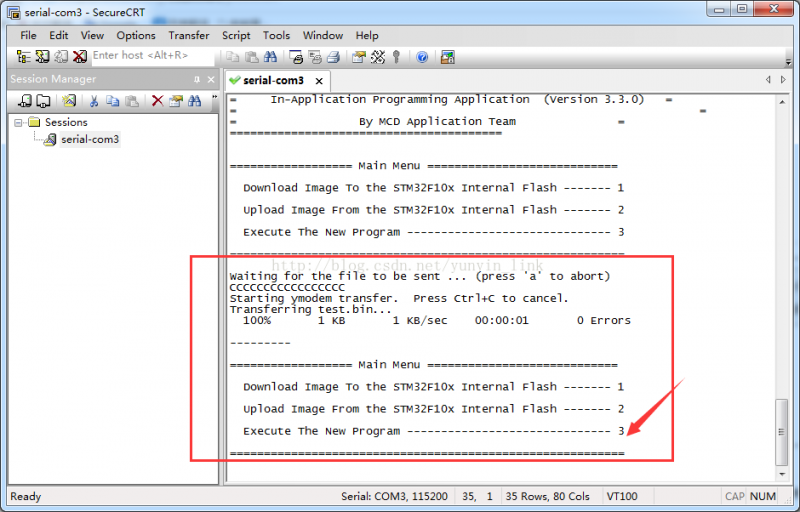Open Find using main toolbar binoculars

pyautogui.click(x=270, y=57)
